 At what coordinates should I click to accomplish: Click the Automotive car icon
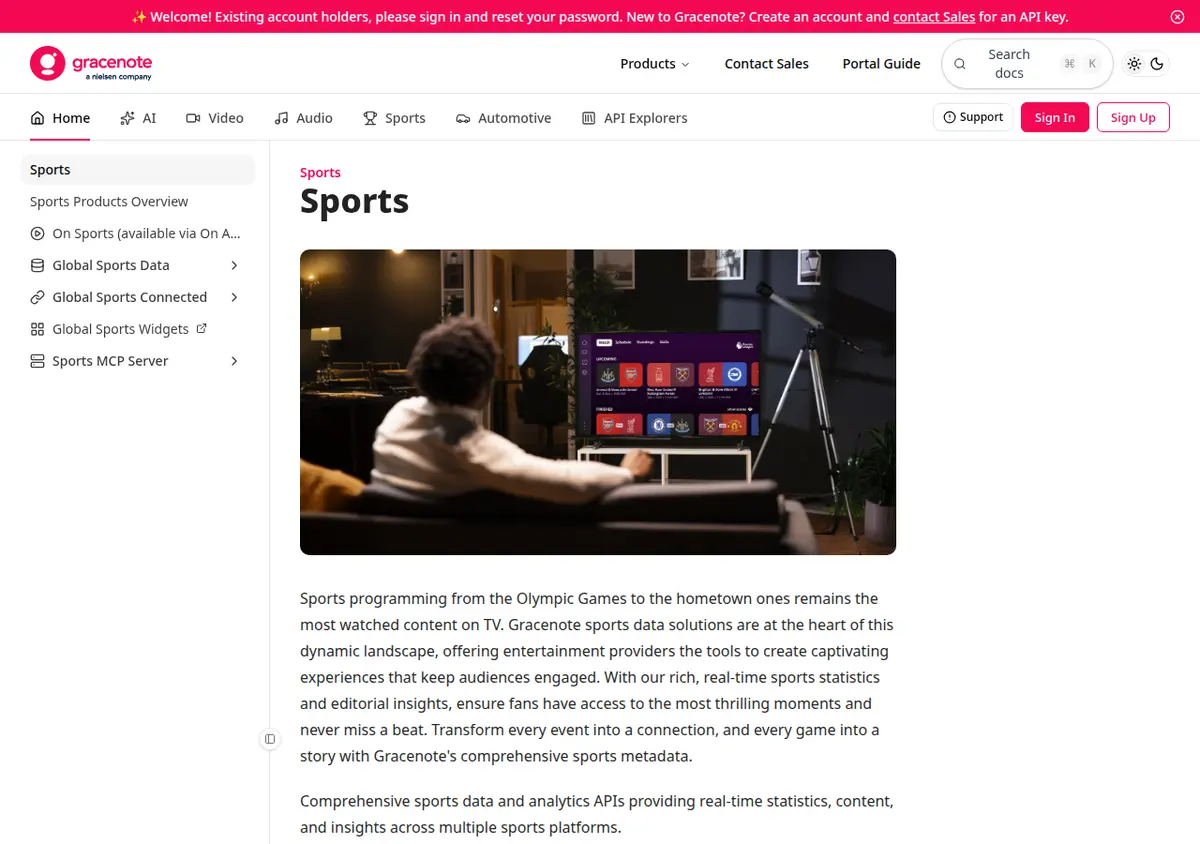click(463, 118)
